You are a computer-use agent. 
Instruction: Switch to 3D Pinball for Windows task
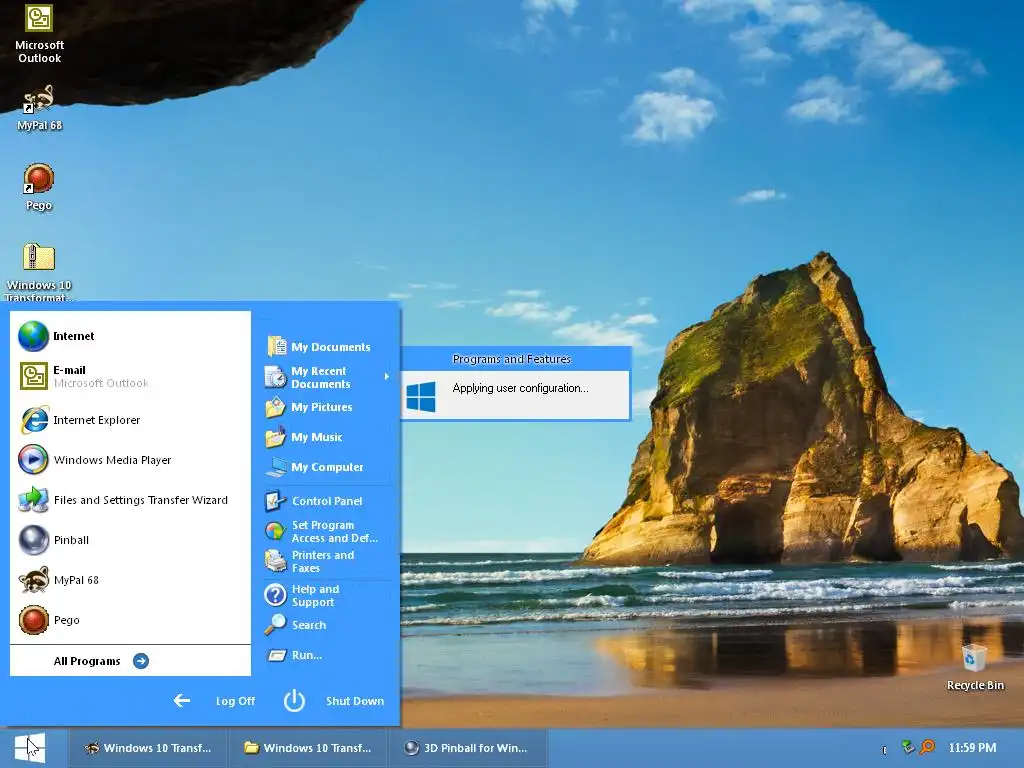pos(467,748)
